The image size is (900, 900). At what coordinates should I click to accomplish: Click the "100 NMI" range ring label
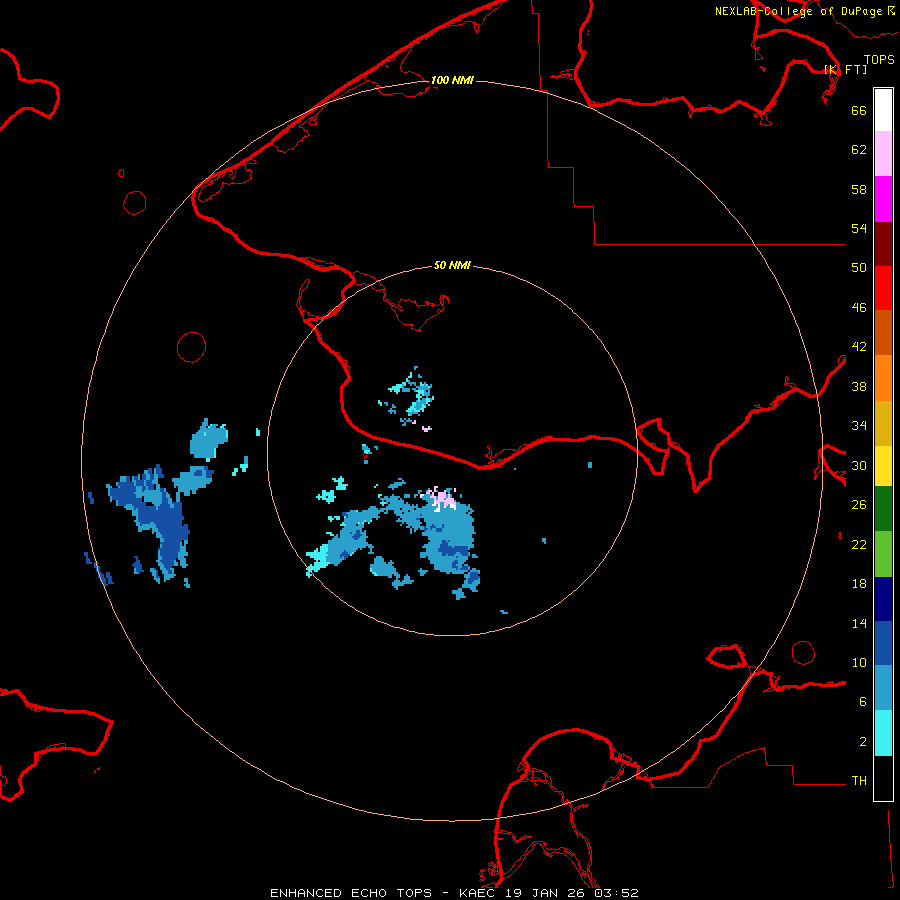(452, 80)
